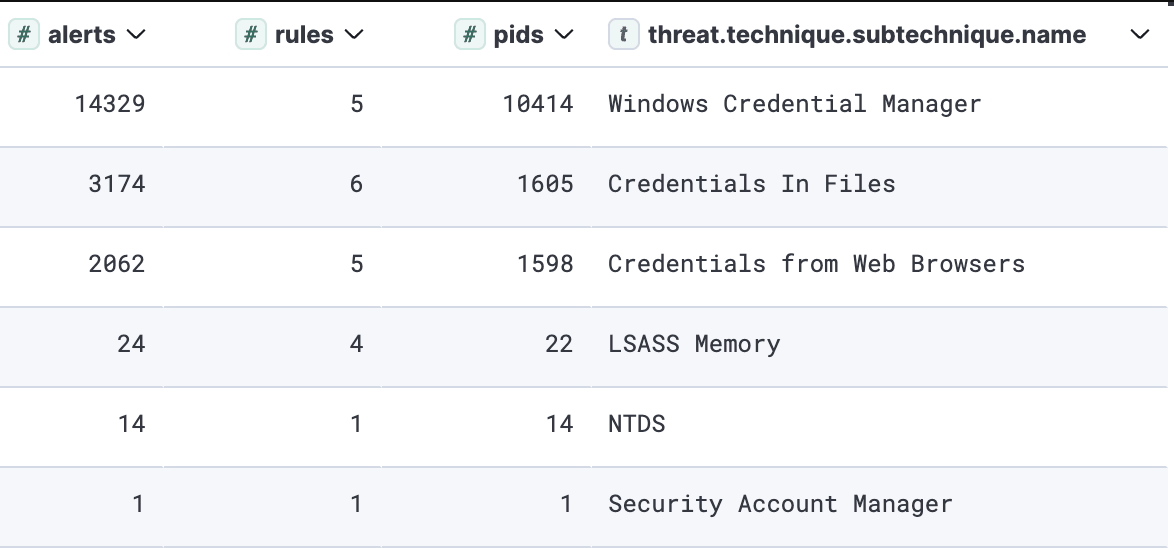
Task: Click the NTDS subtechnique cell
Action: (x=636, y=424)
